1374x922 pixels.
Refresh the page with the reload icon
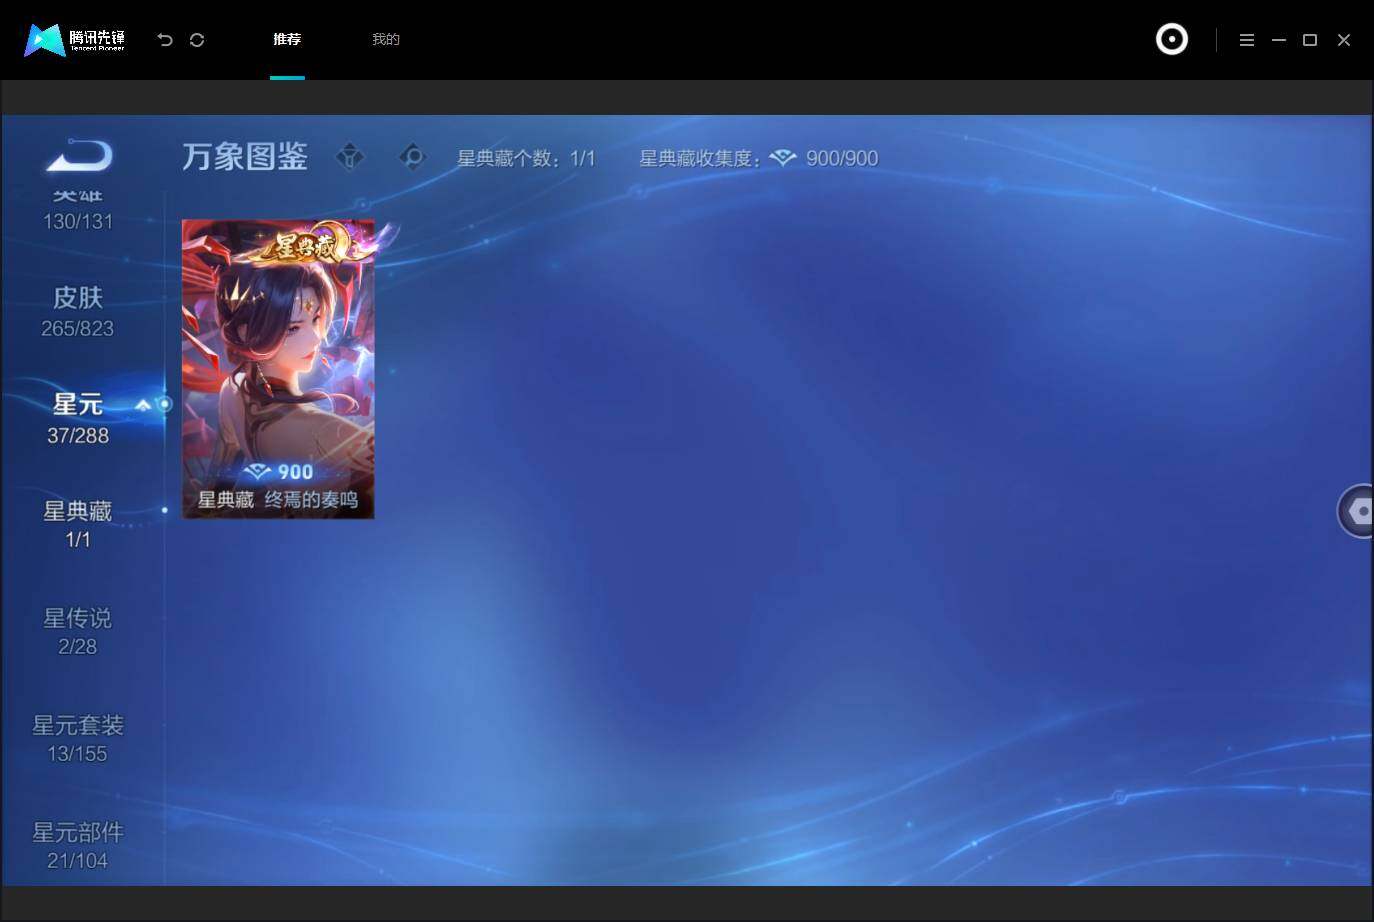coord(197,40)
